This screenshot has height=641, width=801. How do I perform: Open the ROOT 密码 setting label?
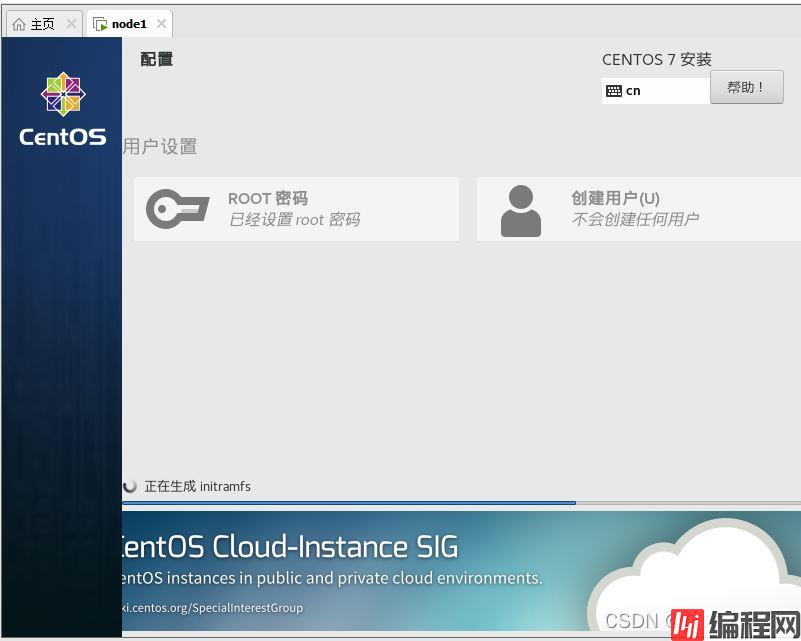267,198
